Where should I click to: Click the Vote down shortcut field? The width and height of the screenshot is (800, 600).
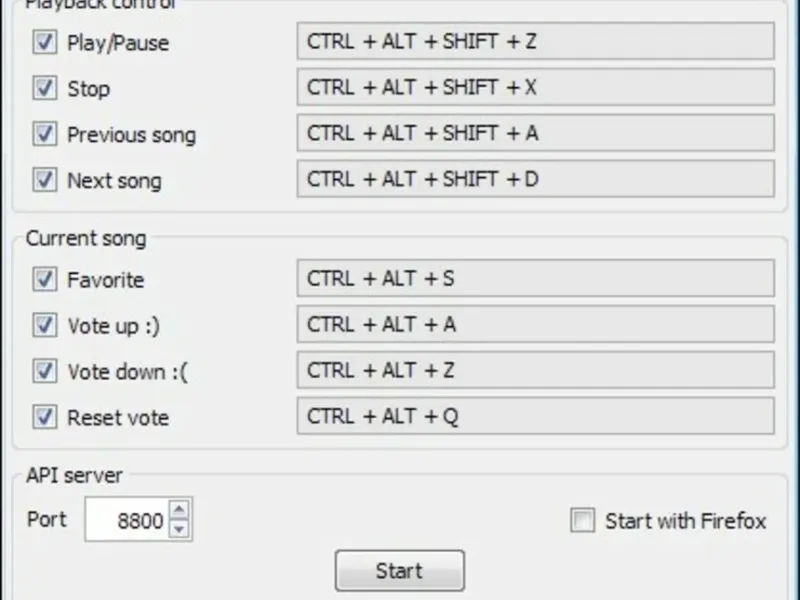(535, 371)
